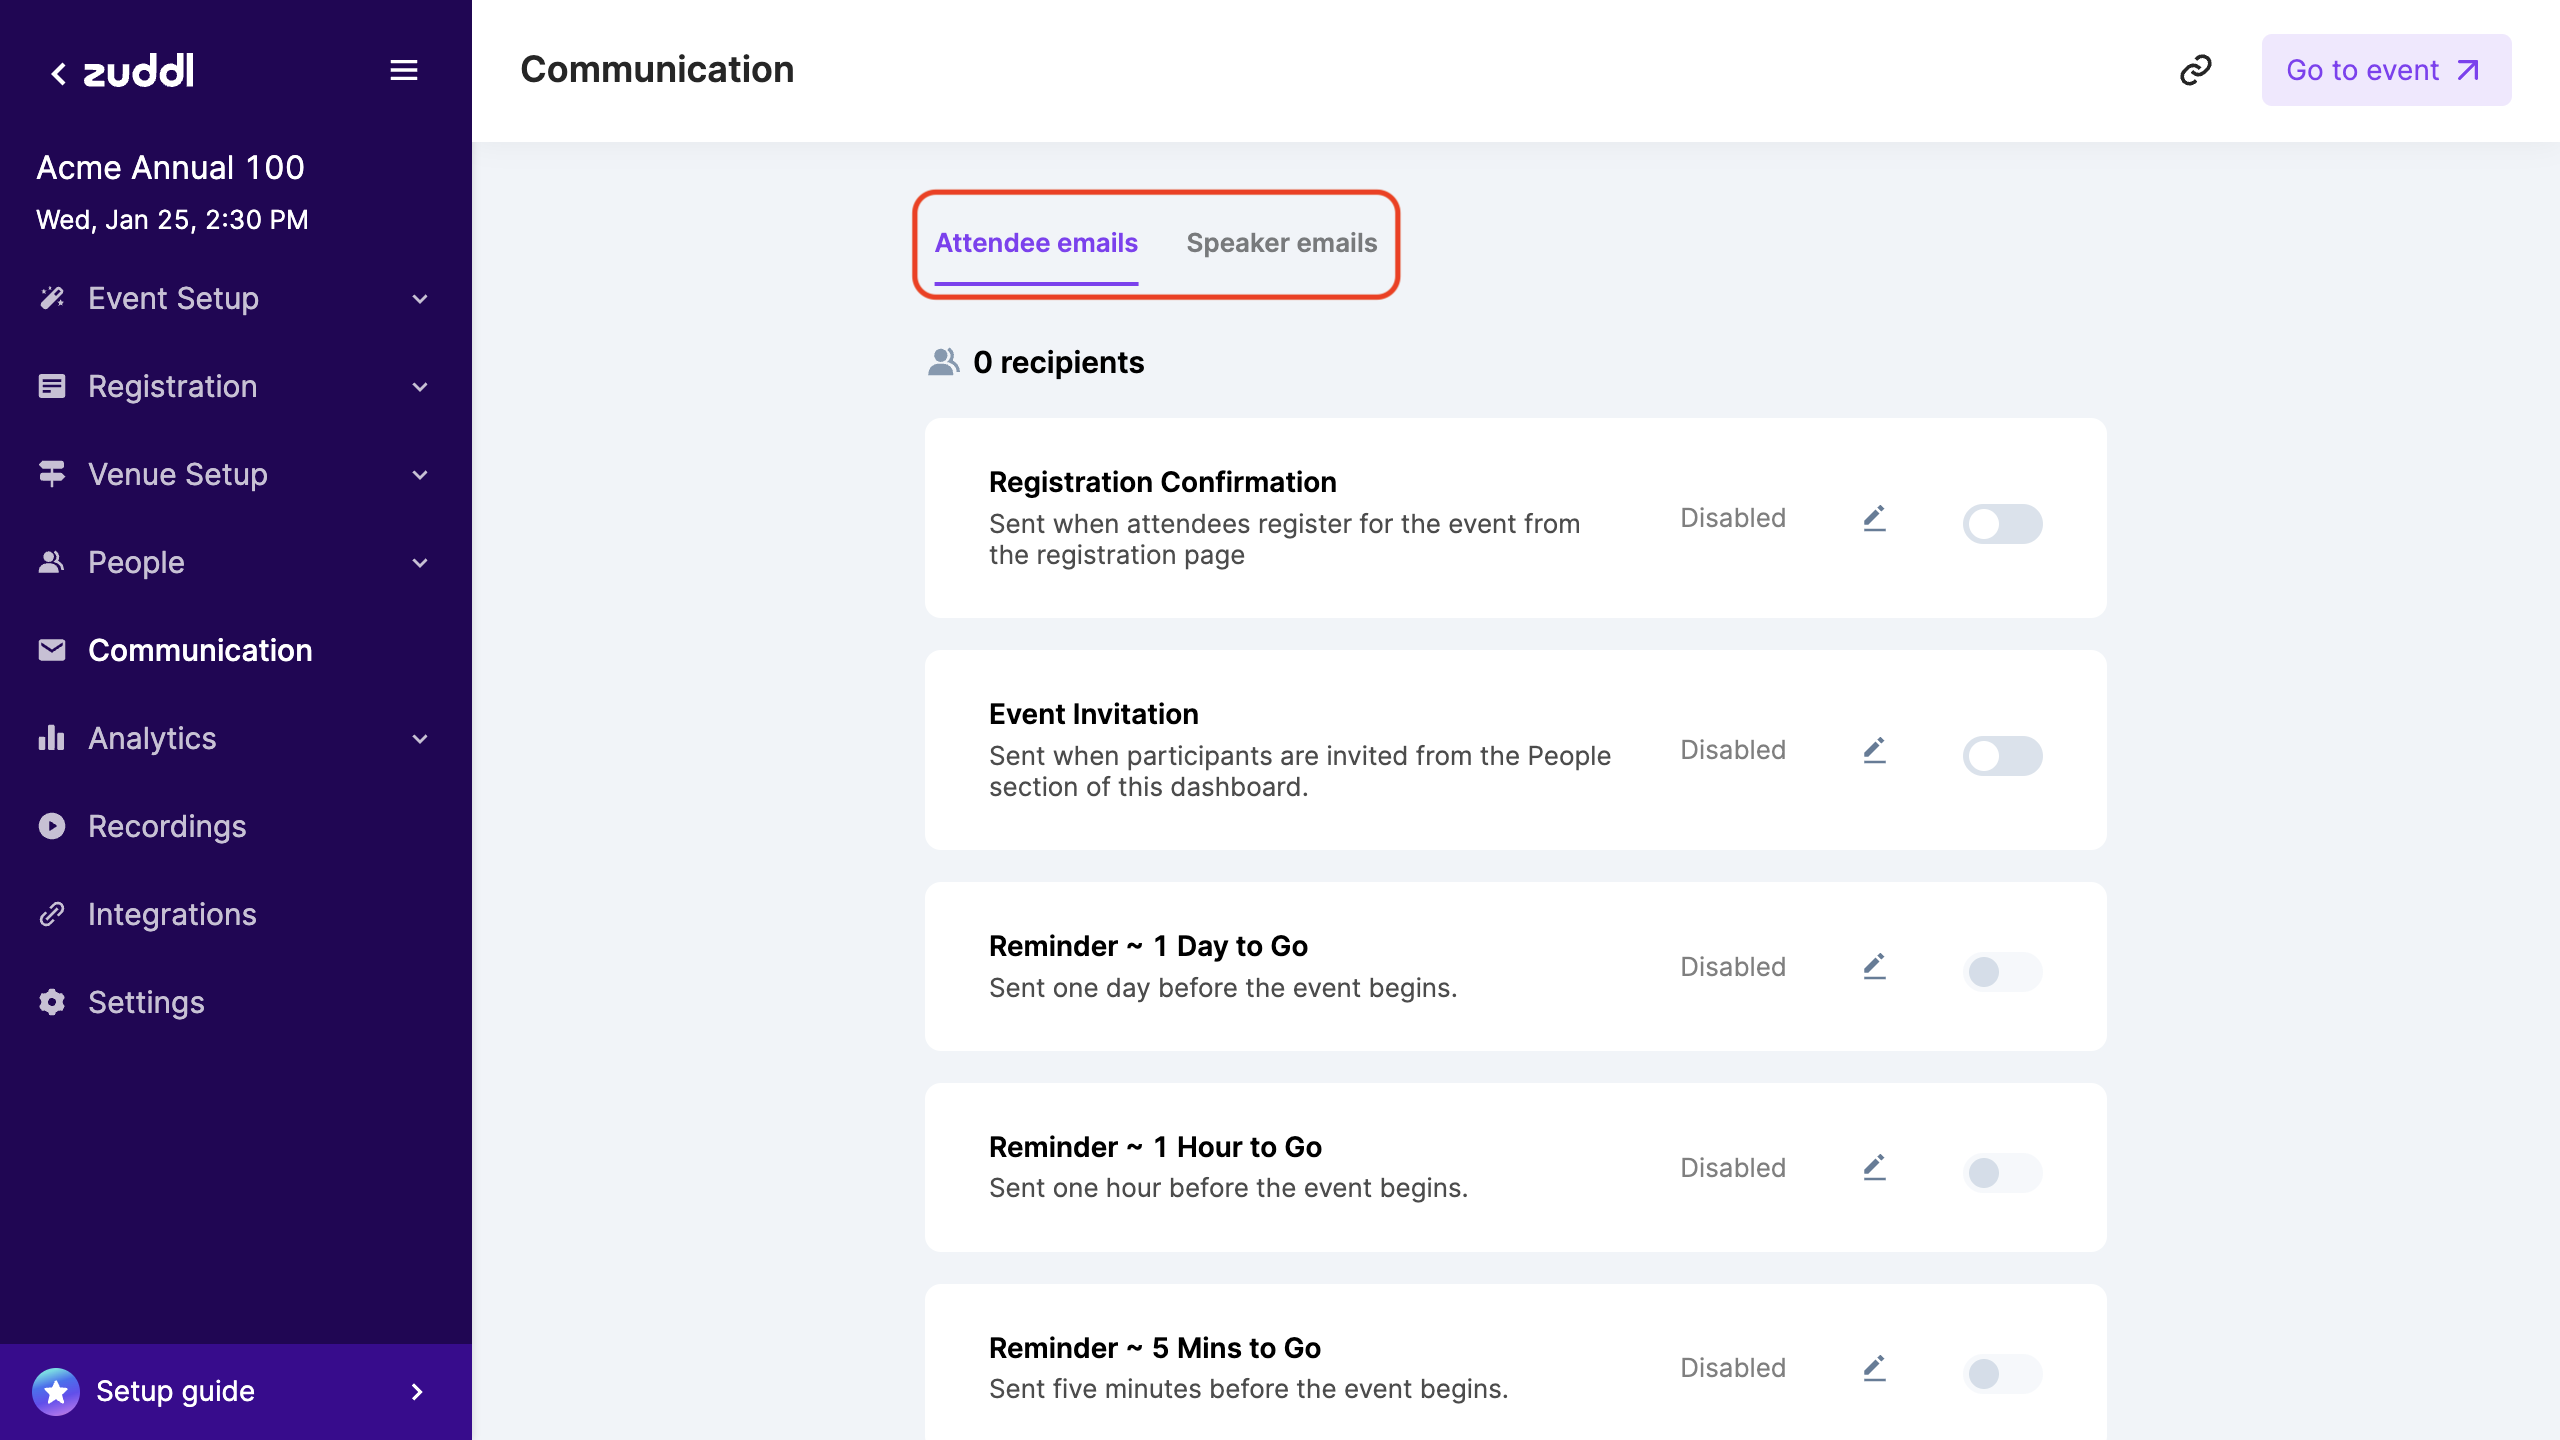The image size is (2560, 1440).
Task: Switch to the Speaker emails tab
Action: (x=1282, y=242)
